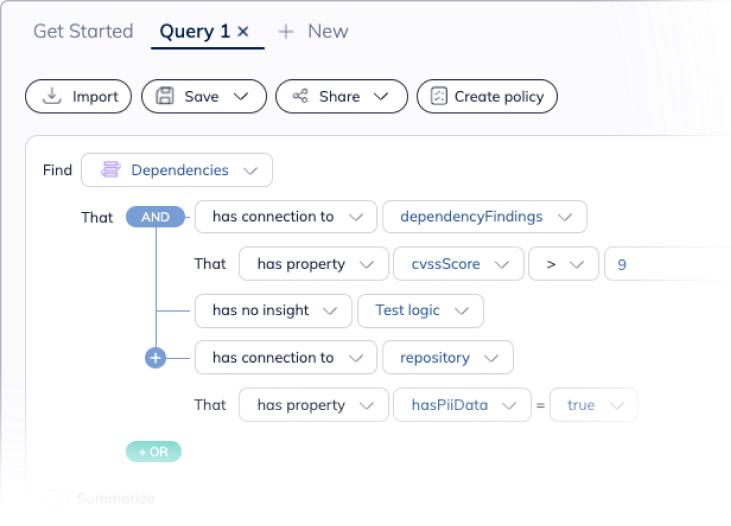Switch to the Get Started tab
The height and width of the screenshot is (526, 731).
pyautogui.click(x=83, y=31)
